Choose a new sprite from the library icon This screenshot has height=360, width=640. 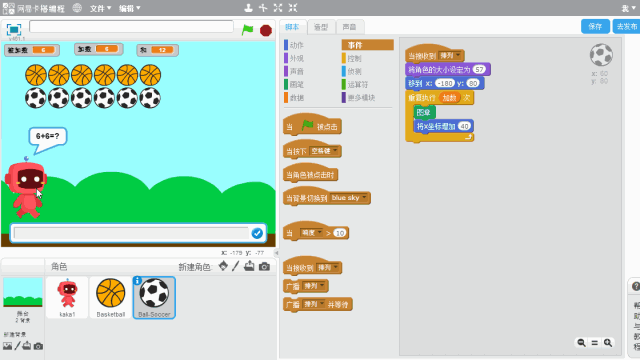tap(223, 266)
